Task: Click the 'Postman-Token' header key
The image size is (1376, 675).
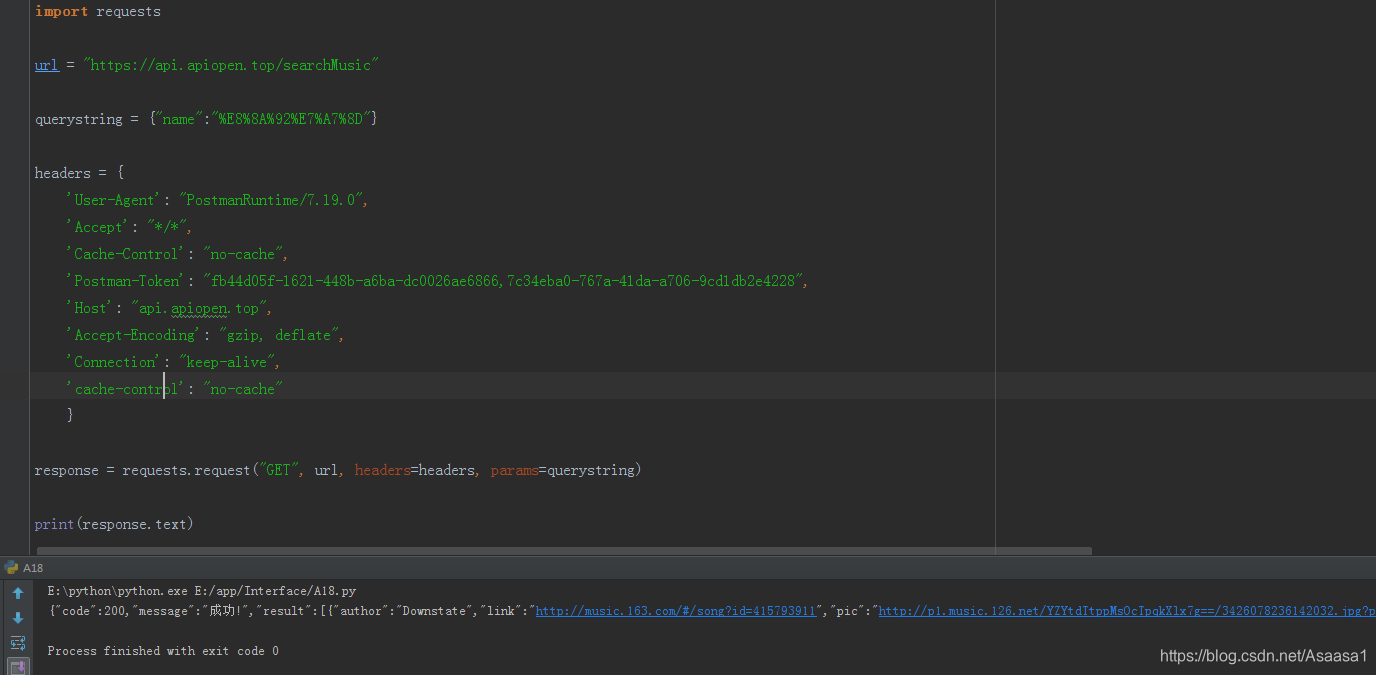Action: 126,281
